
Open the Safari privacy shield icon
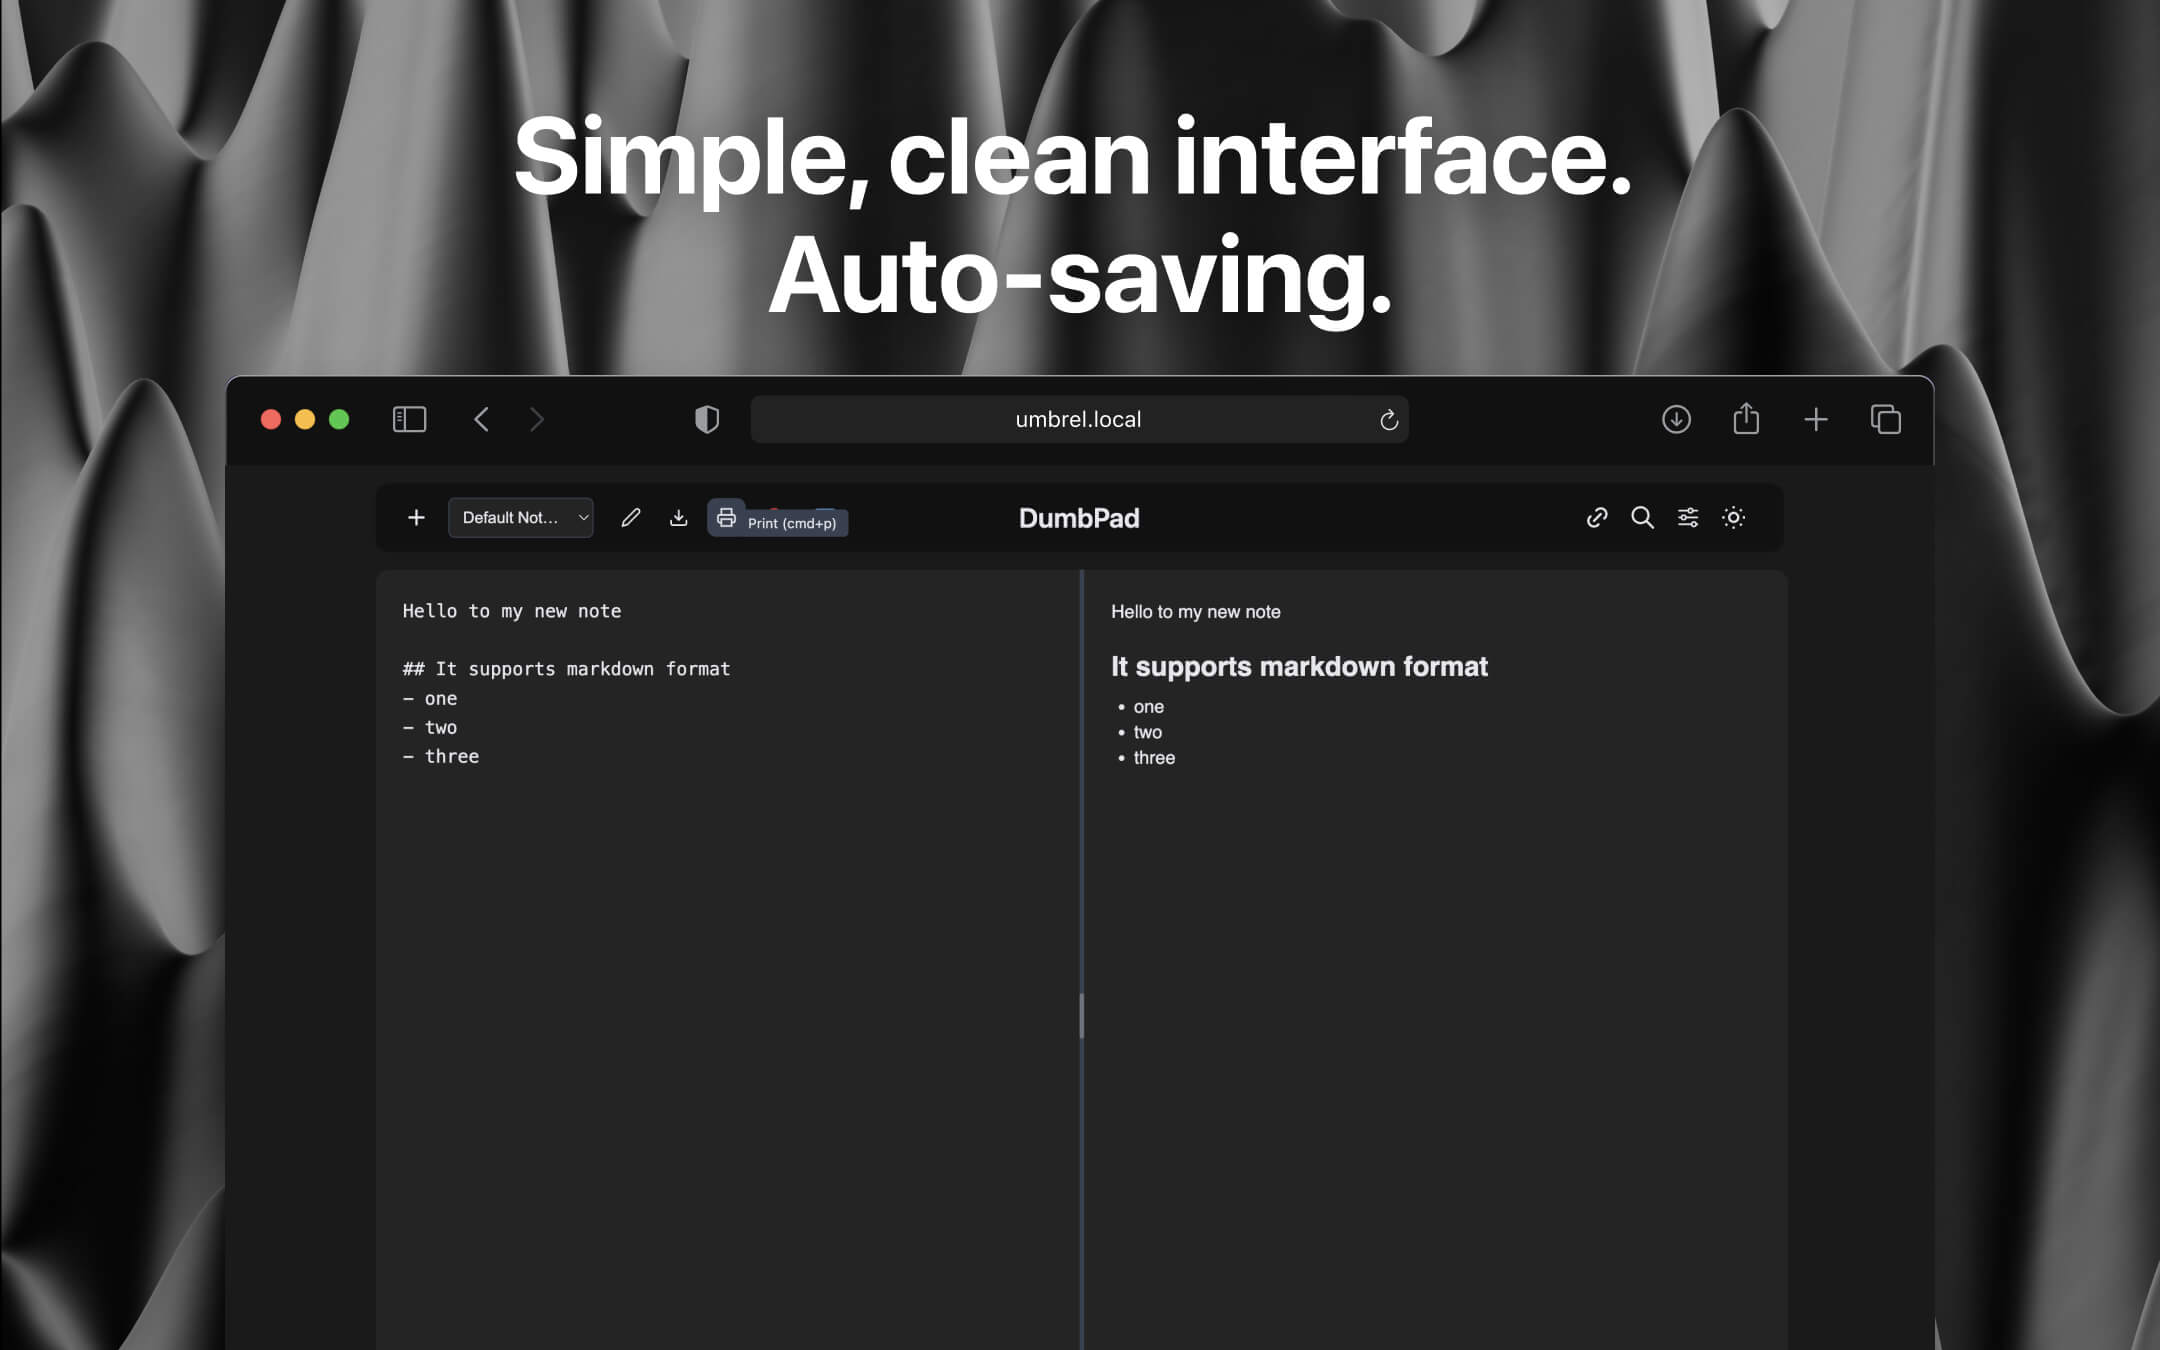click(x=707, y=419)
